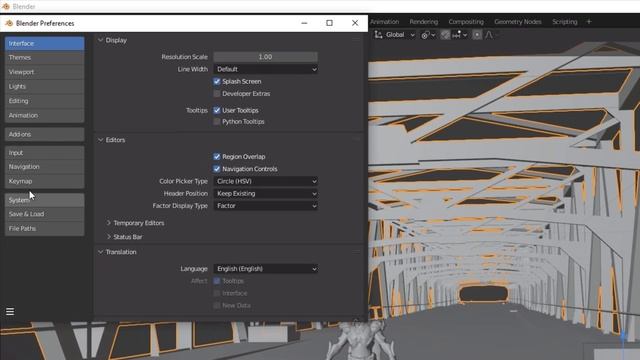The width and height of the screenshot is (640, 360).
Task: Toggle the translation Interface checkbox
Action: [x=217, y=293]
